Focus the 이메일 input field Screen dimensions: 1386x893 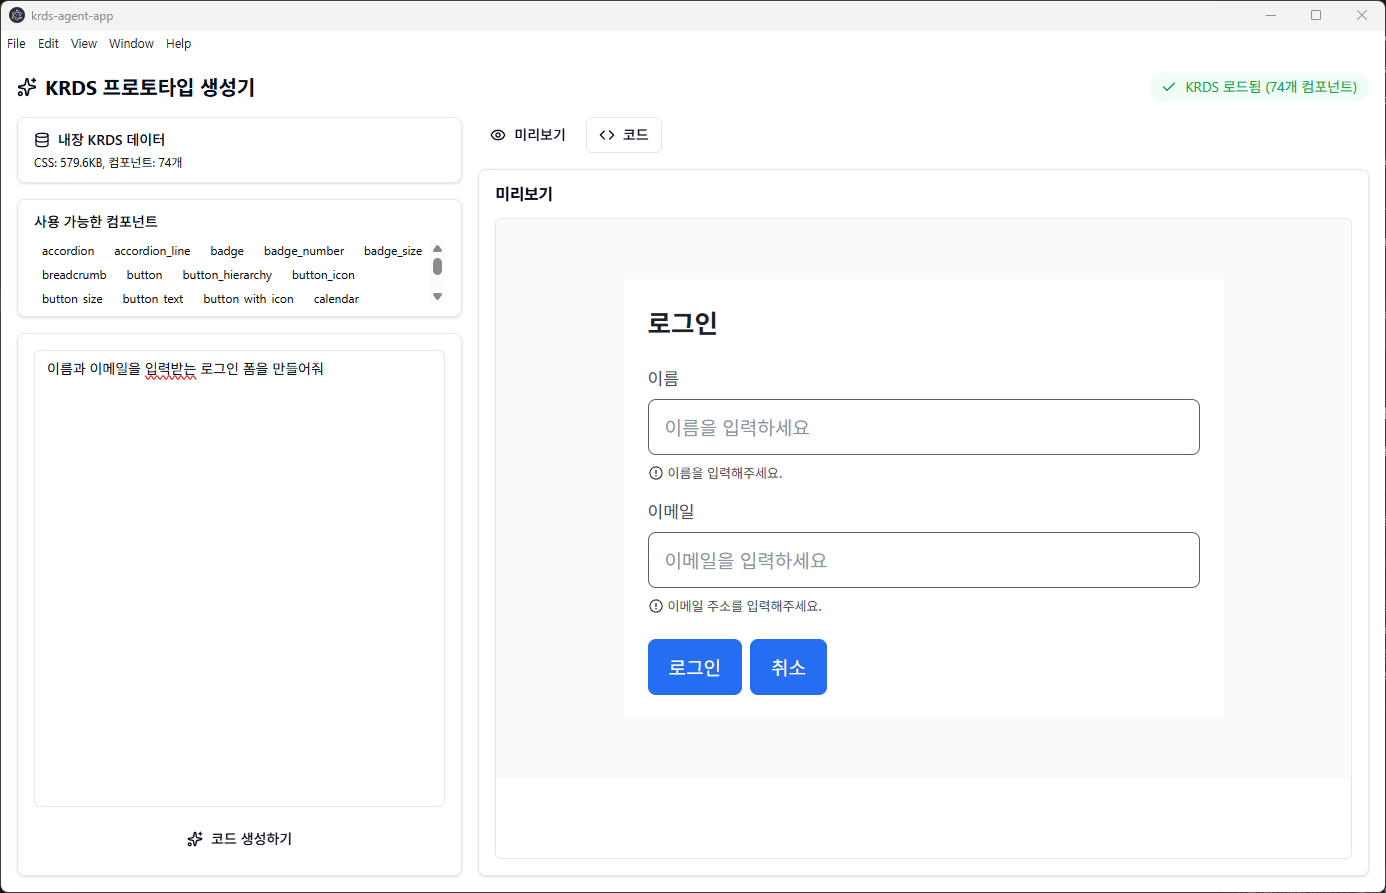coord(923,560)
